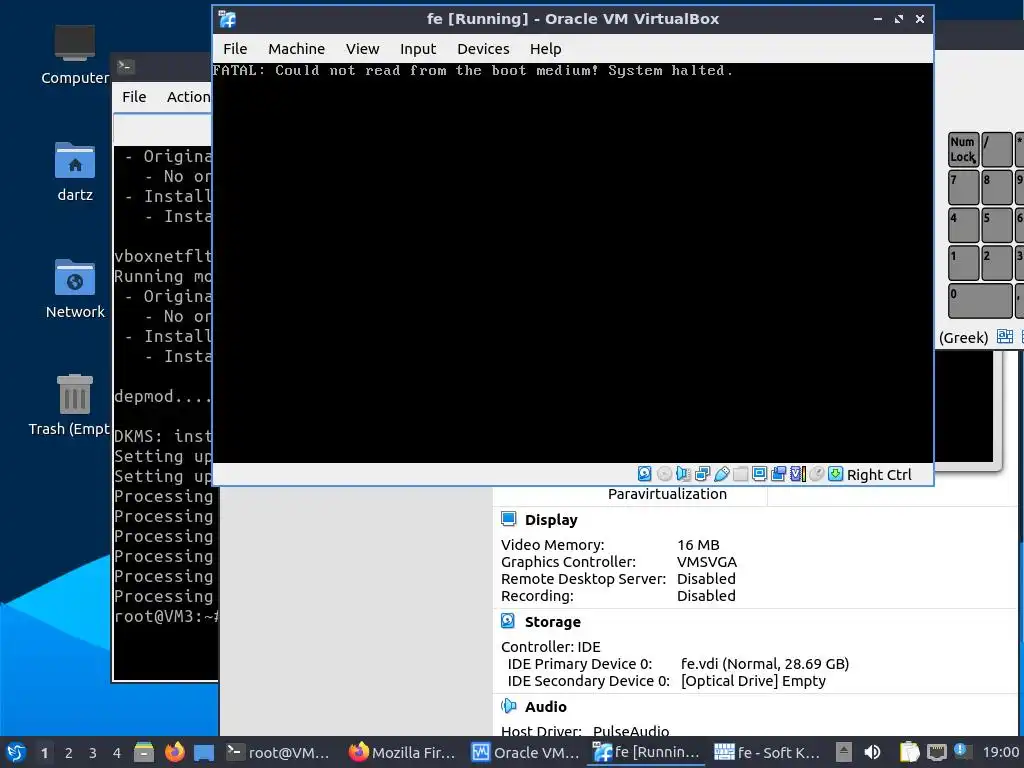Click the recording indicator in VM status bar
1024x768 pixels.
pos(778,474)
